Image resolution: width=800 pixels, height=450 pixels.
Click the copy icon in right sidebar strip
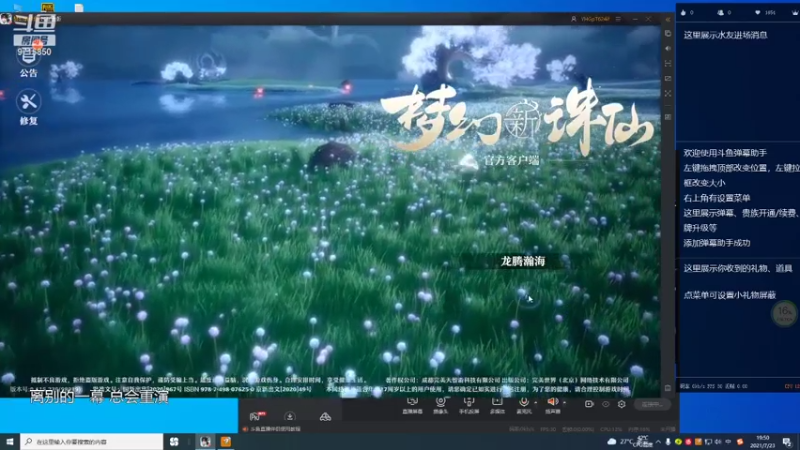(668, 33)
